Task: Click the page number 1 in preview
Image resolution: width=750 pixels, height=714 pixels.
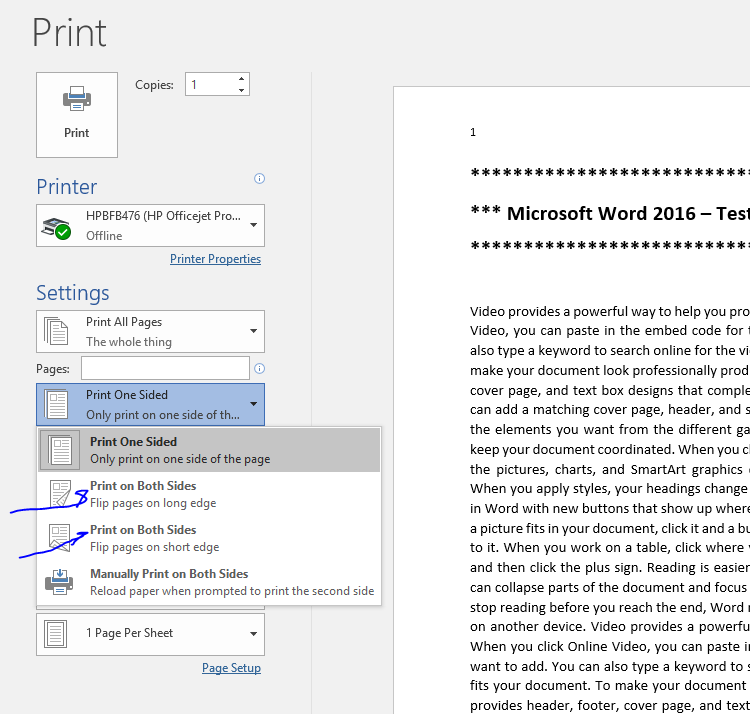Action: (473, 132)
